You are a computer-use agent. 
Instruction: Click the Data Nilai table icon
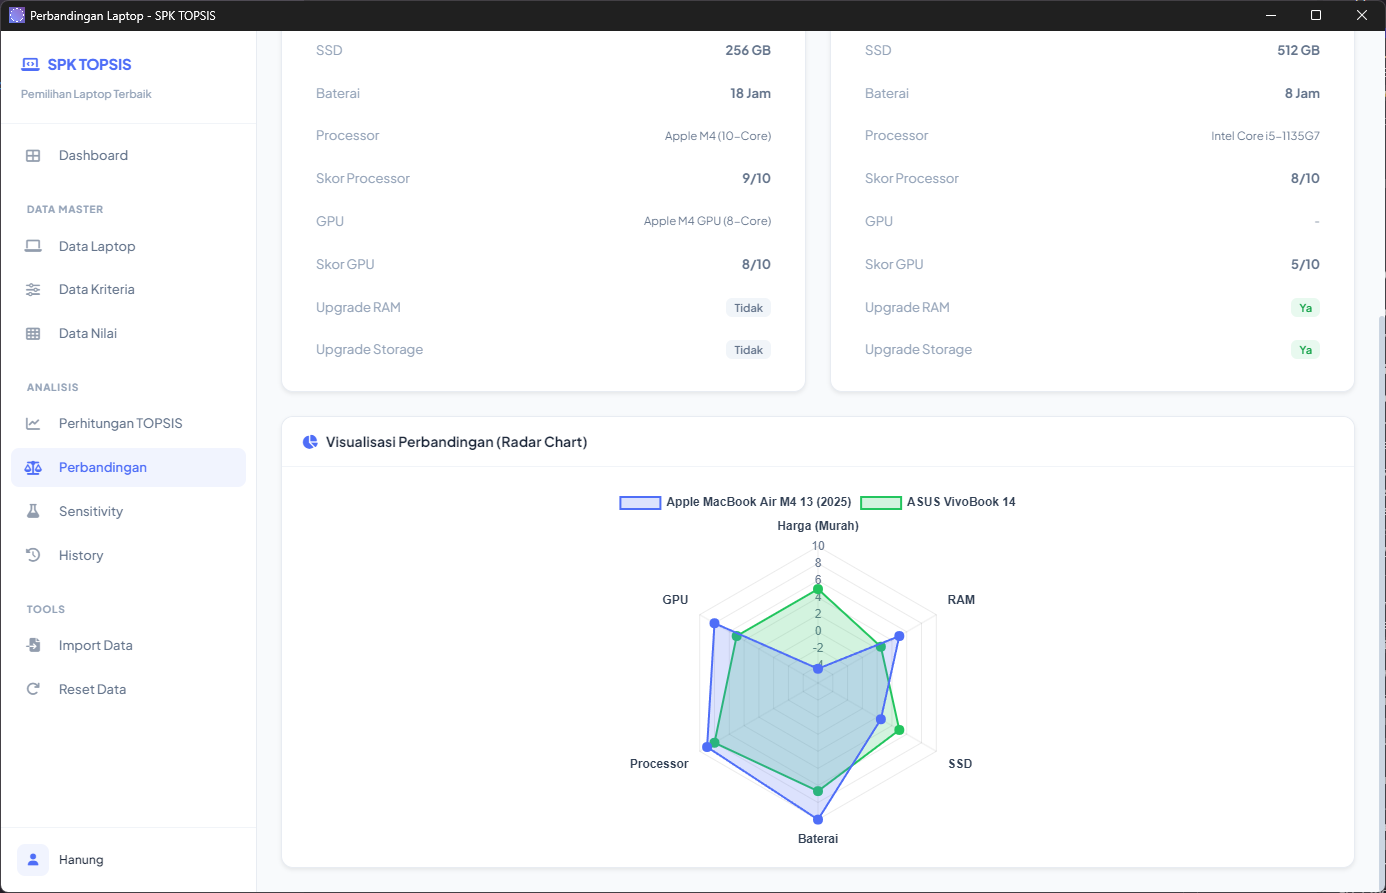[x=33, y=334]
